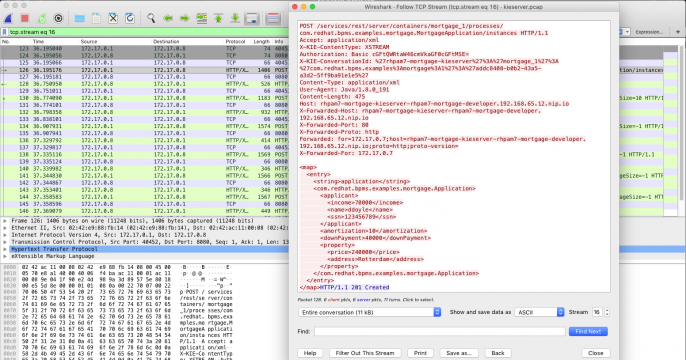Print the TCP stream

tap(420, 353)
